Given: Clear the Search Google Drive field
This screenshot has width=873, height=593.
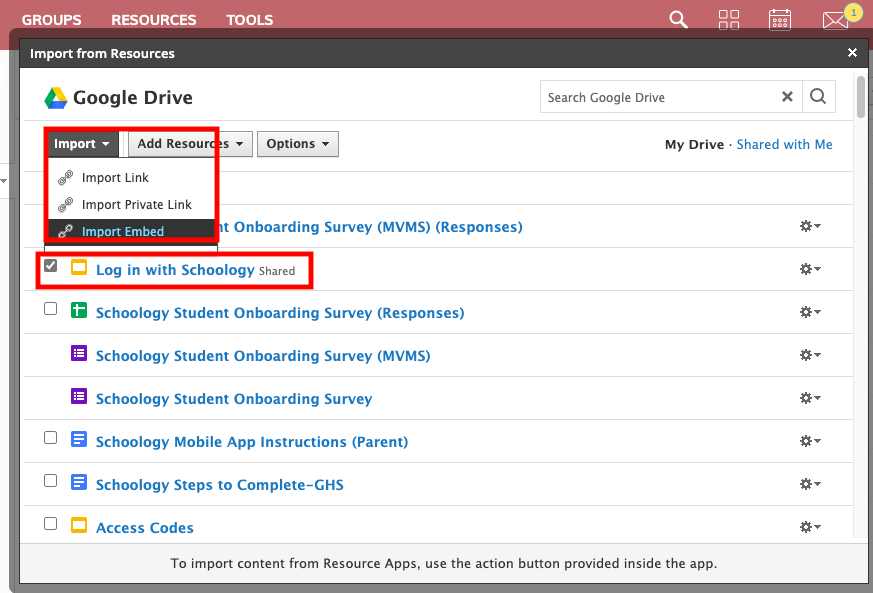Looking at the screenshot, I should click(x=787, y=97).
